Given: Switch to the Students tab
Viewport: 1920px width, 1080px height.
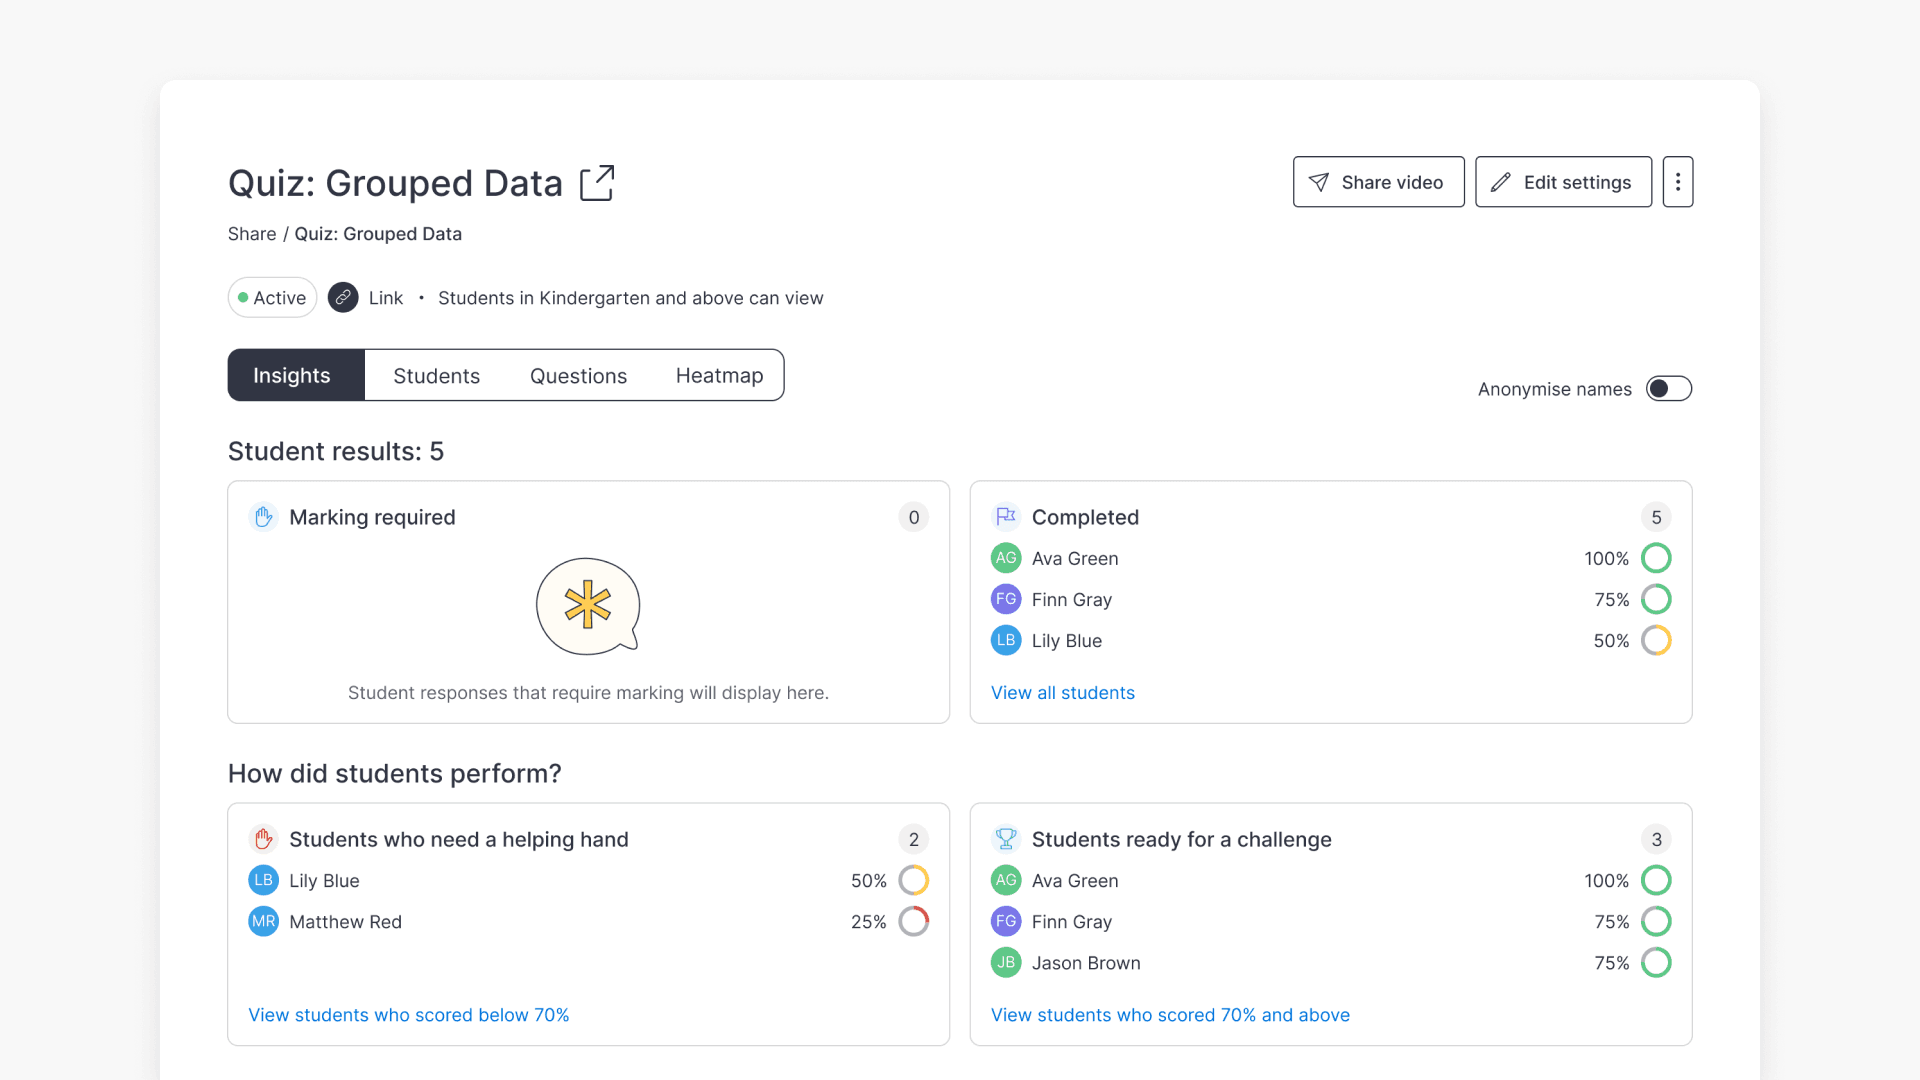Looking at the screenshot, I should click(x=436, y=375).
